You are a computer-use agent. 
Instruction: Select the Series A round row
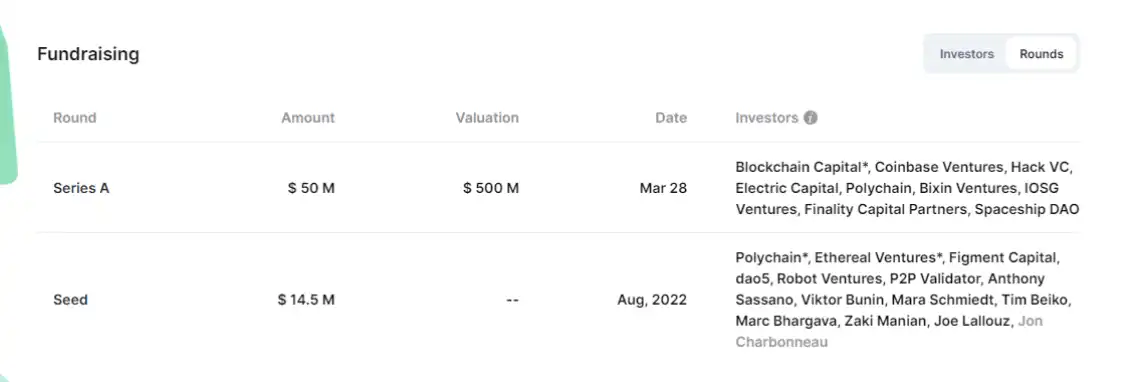click(558, 188)
